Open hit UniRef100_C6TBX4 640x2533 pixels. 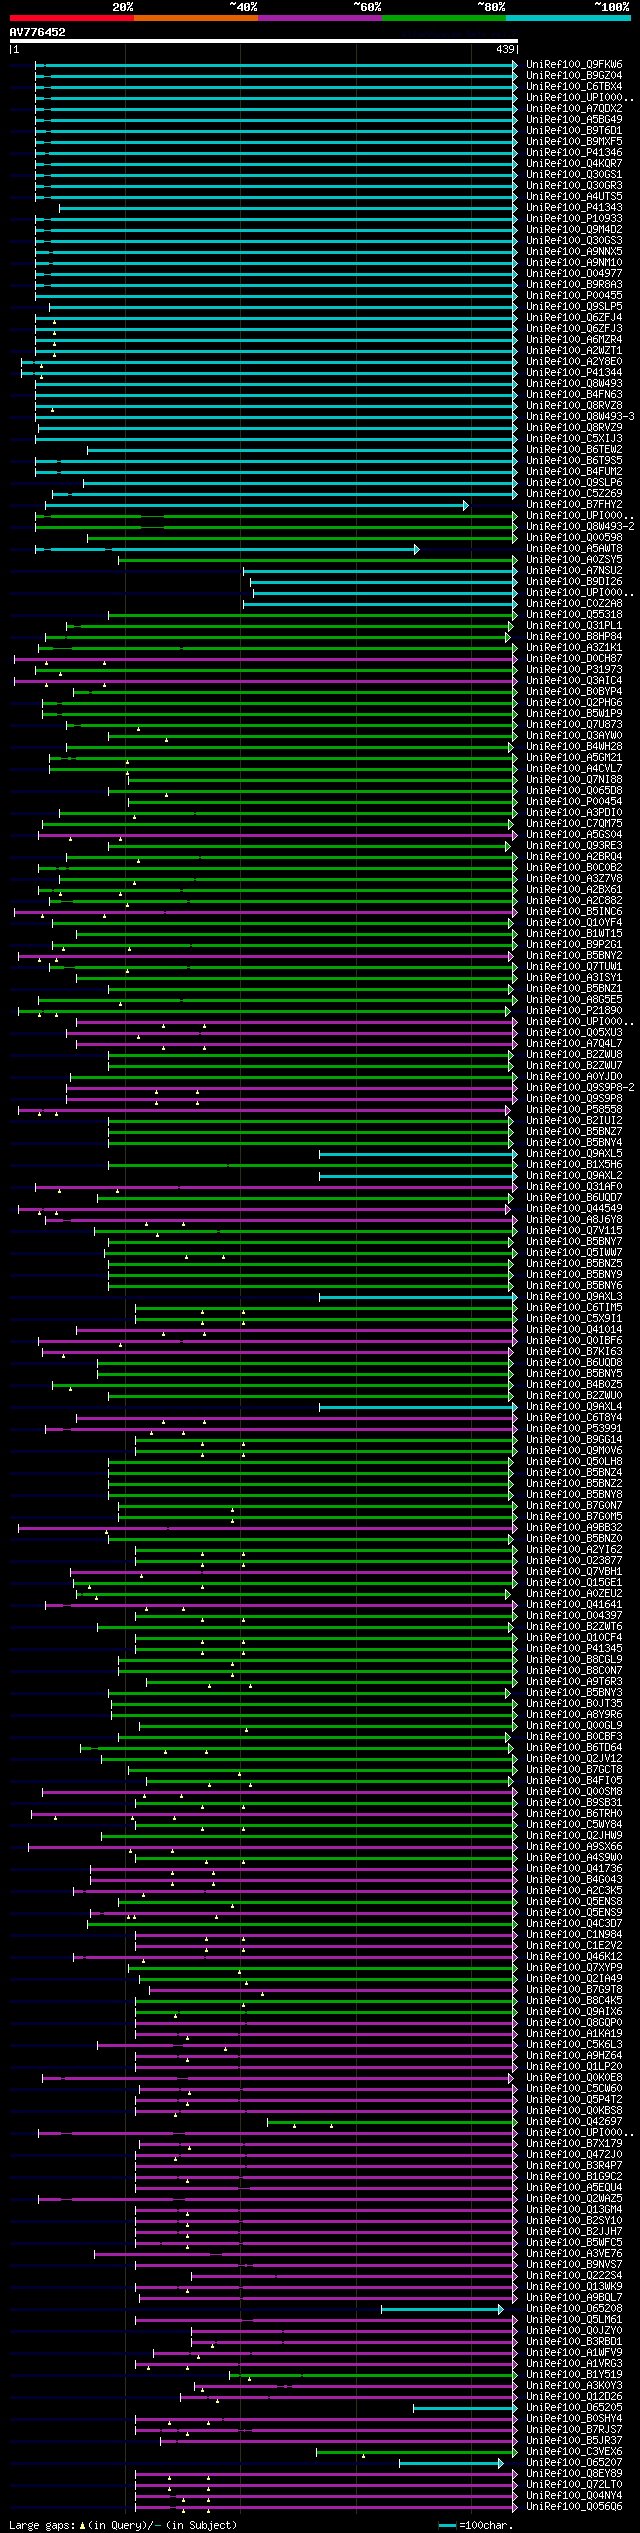(x=574, y=86)
